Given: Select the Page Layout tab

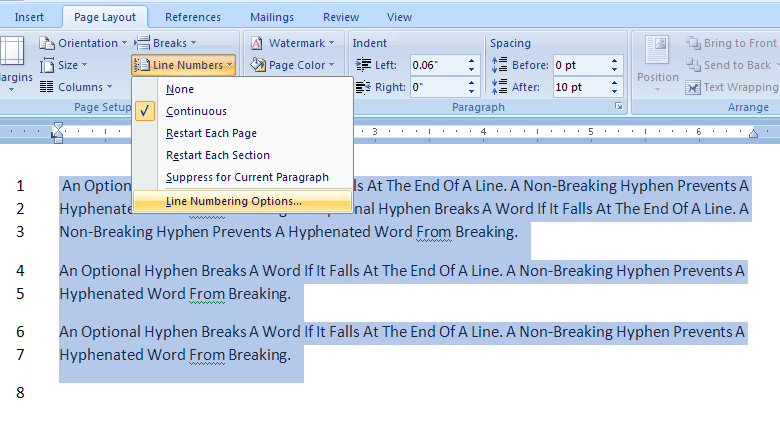Looking at the screenshot, I should pyautogui.click(x=104, y=17).
